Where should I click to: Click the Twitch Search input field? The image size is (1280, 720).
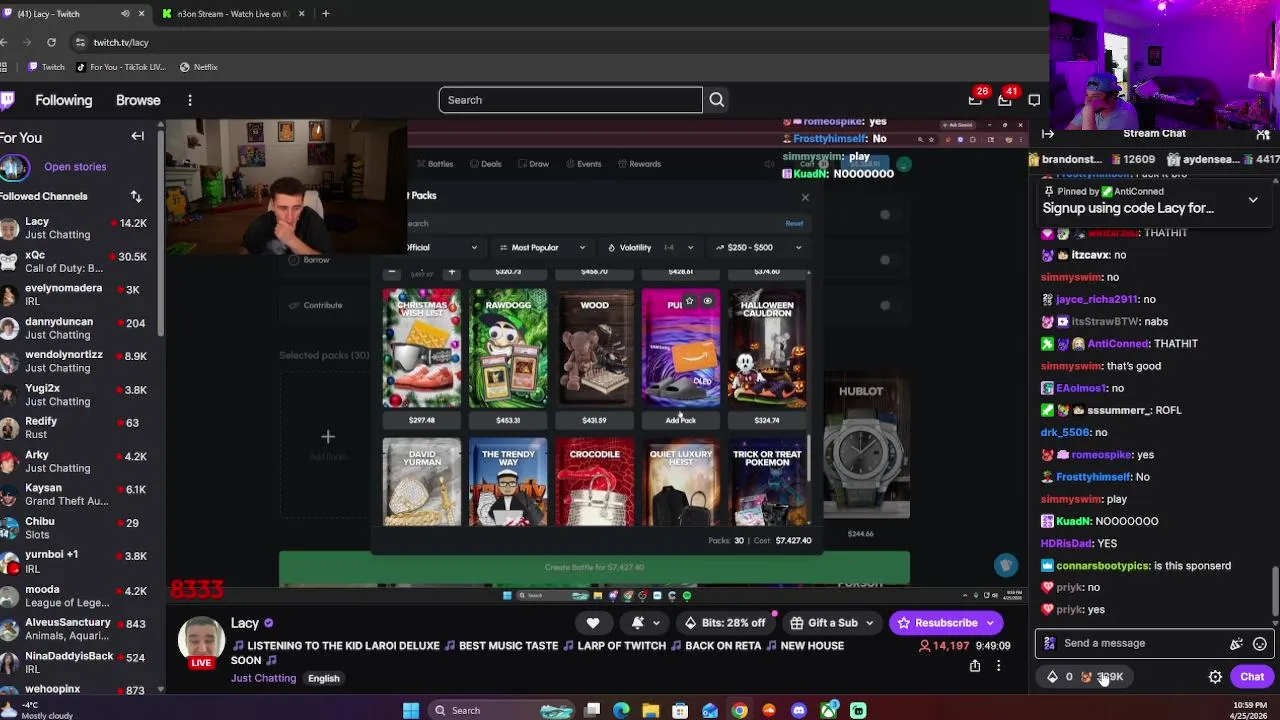pyautogui.click(x=570, y=100)
